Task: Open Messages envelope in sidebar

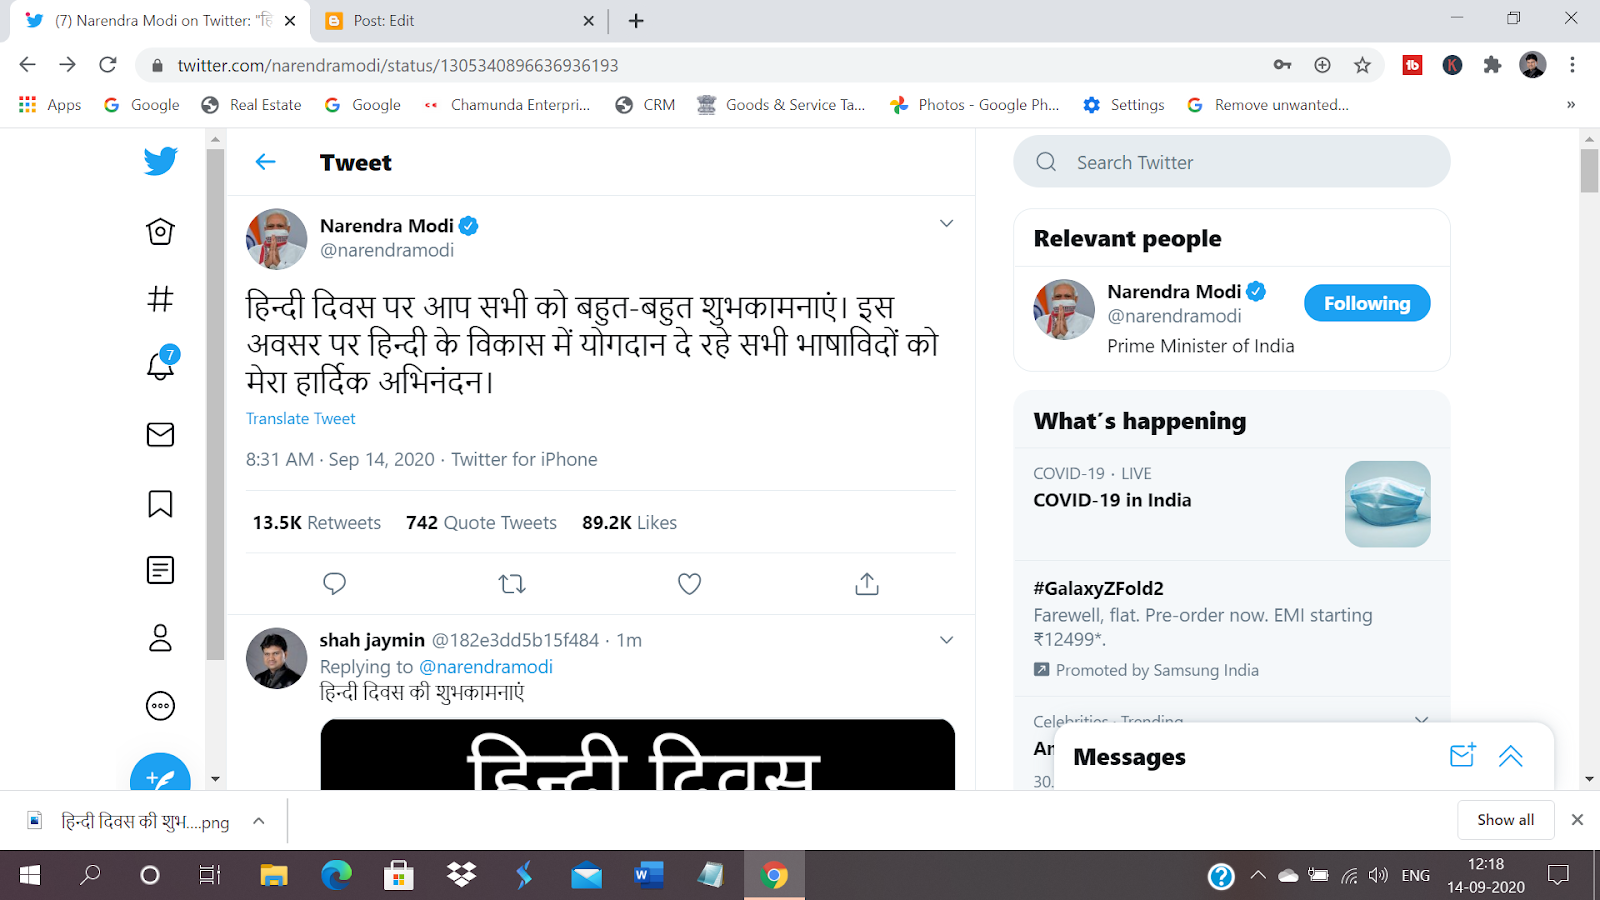Action: [160, 434]
